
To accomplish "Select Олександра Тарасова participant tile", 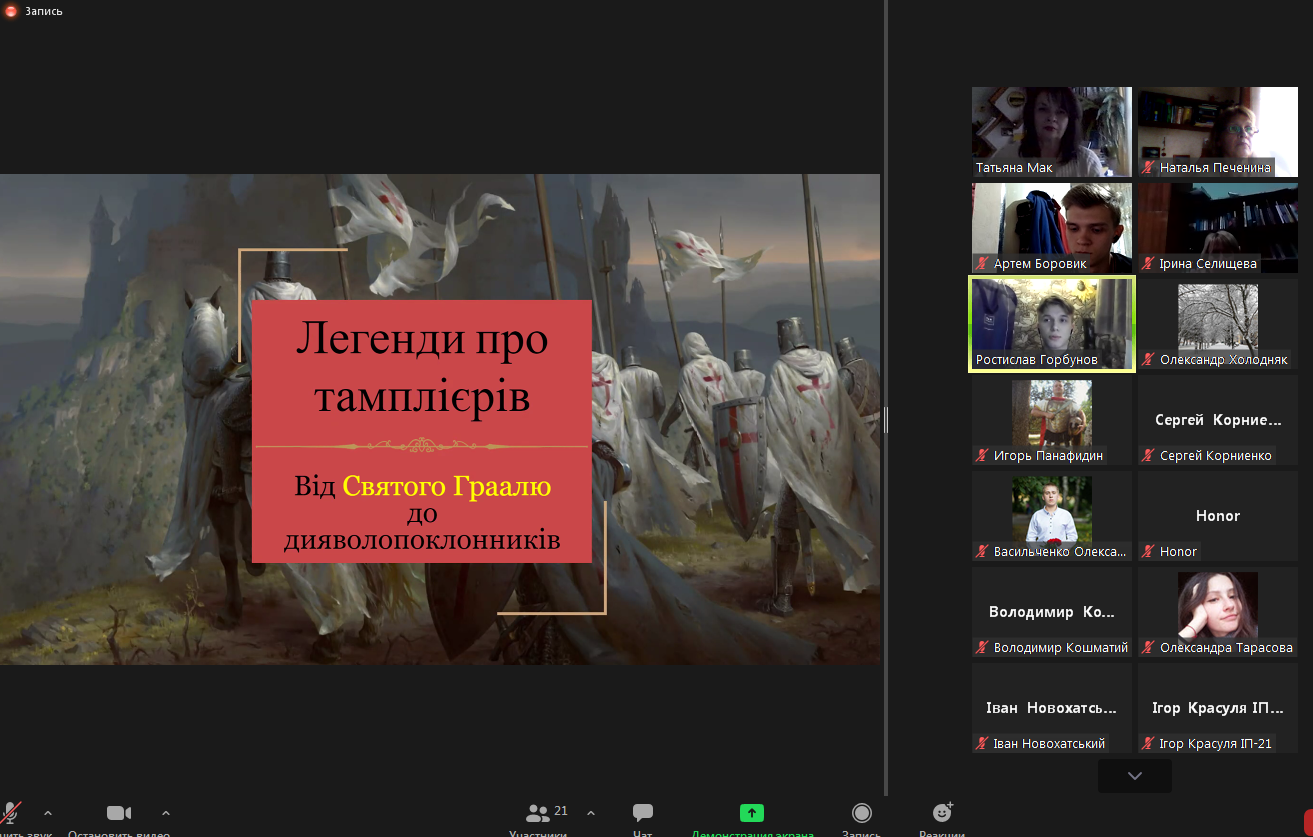I will point(1218,612).
